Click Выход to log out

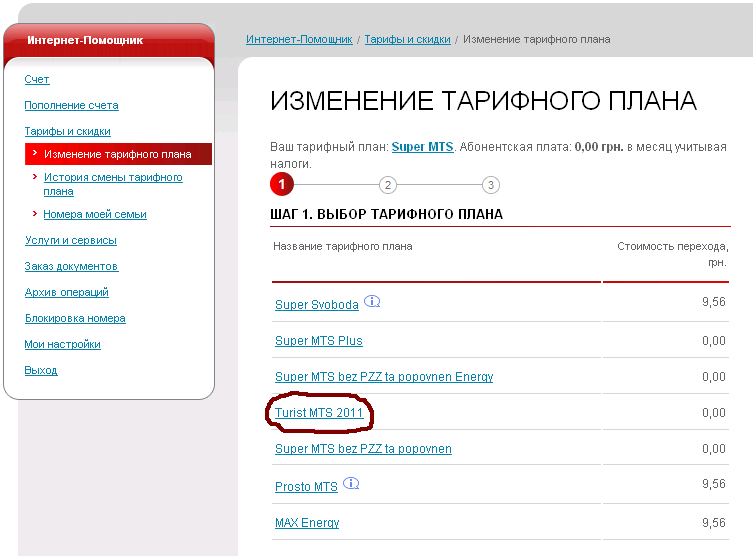41,370
